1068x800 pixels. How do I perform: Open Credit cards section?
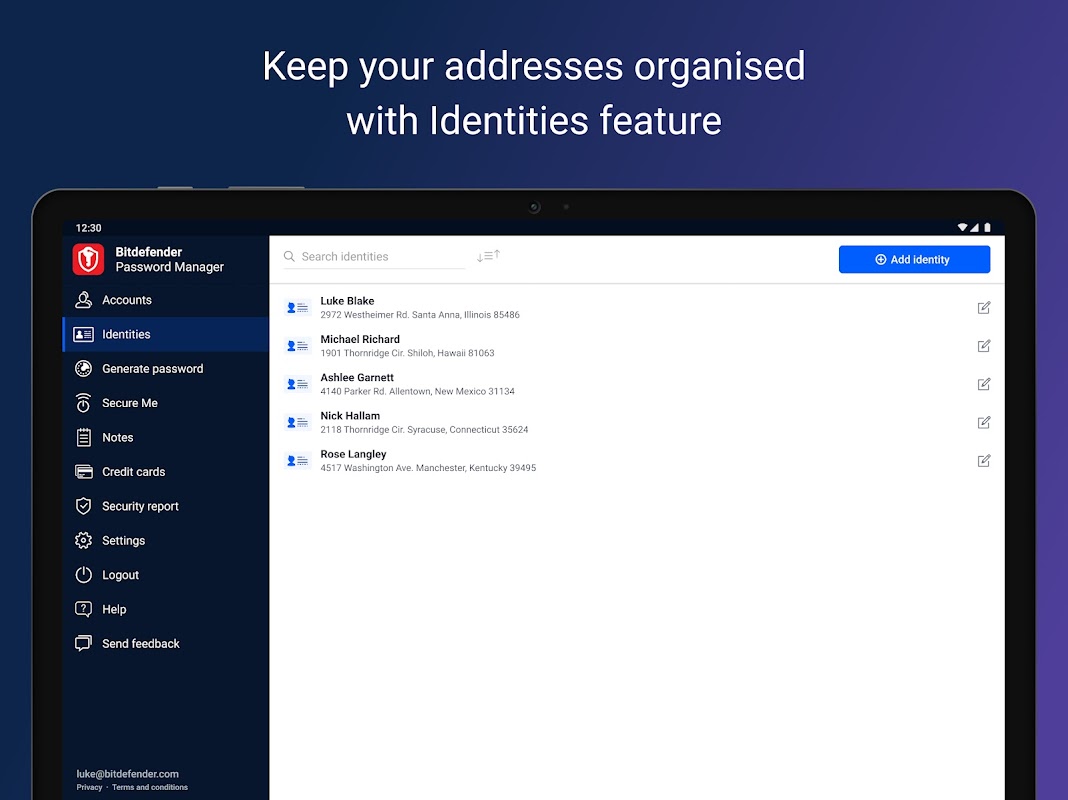click(166, 472)
